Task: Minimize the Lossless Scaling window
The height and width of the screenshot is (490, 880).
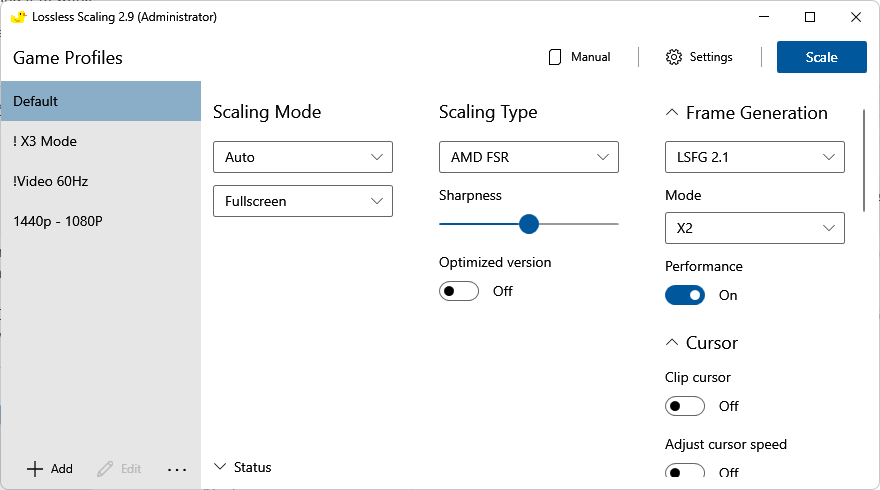Action: [x=764, y=17]
